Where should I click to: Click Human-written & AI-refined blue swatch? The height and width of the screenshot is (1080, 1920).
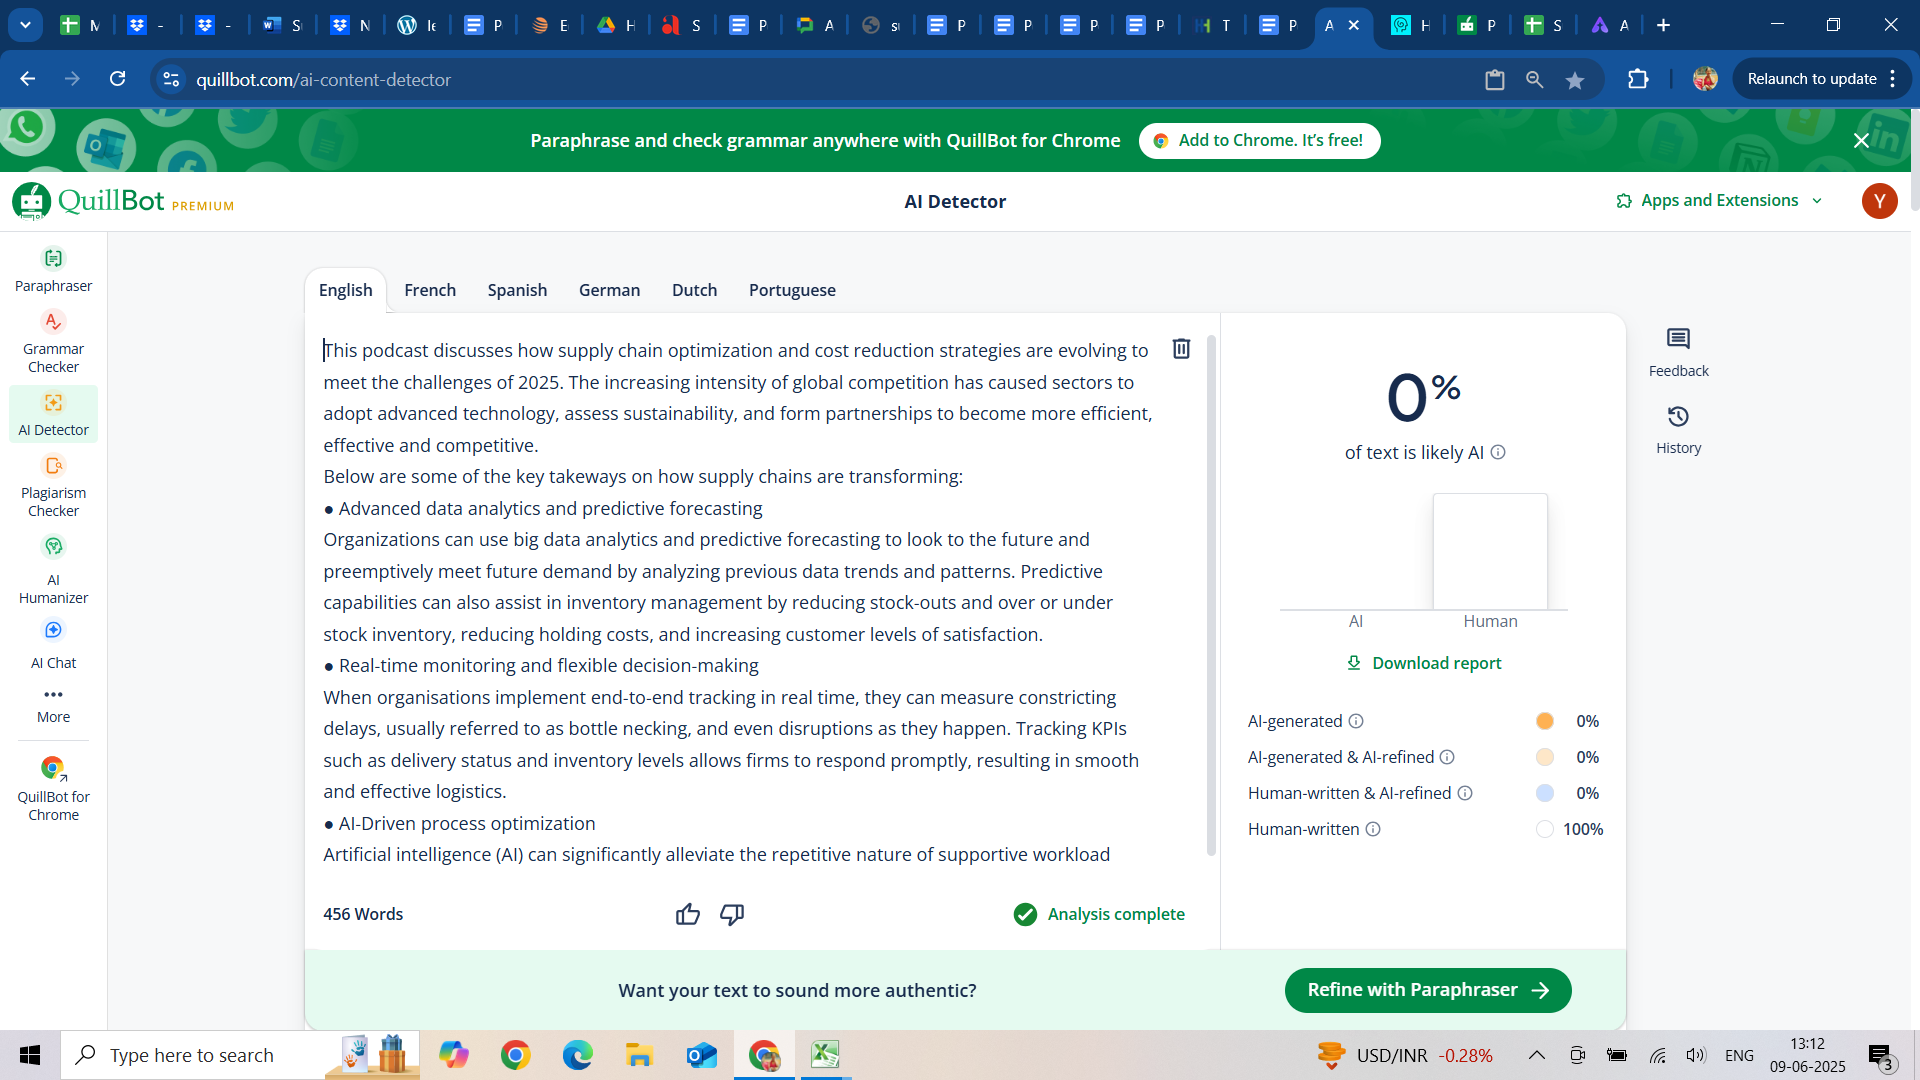(1545, 793)
